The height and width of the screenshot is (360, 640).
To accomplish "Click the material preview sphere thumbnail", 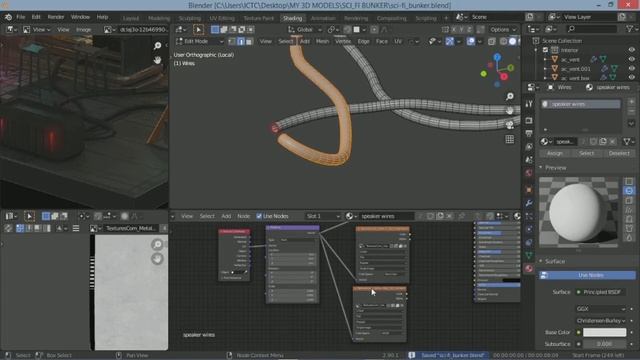I will (579, 212).
